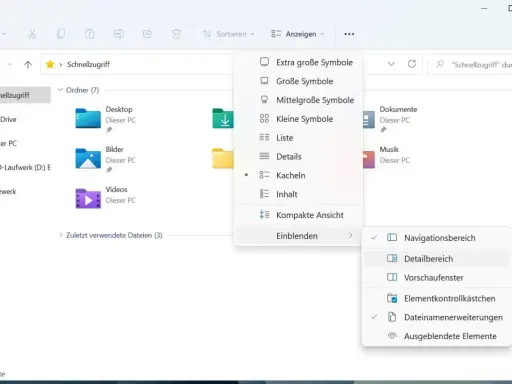Expand the Einblenden submenu arrow

coord(350,236)
